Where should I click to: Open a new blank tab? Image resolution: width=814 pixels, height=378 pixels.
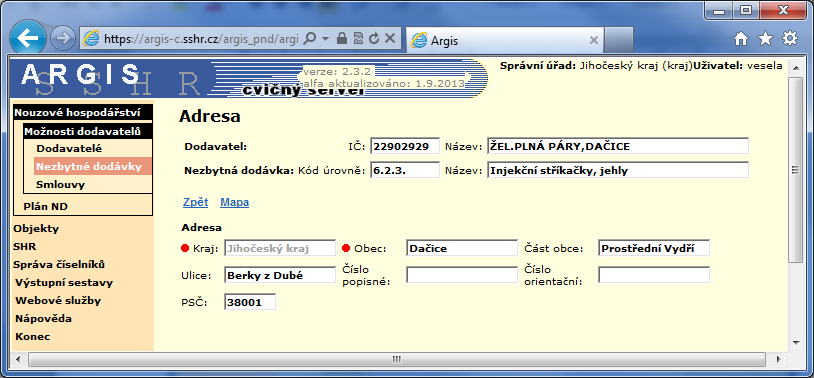[619, 40]
